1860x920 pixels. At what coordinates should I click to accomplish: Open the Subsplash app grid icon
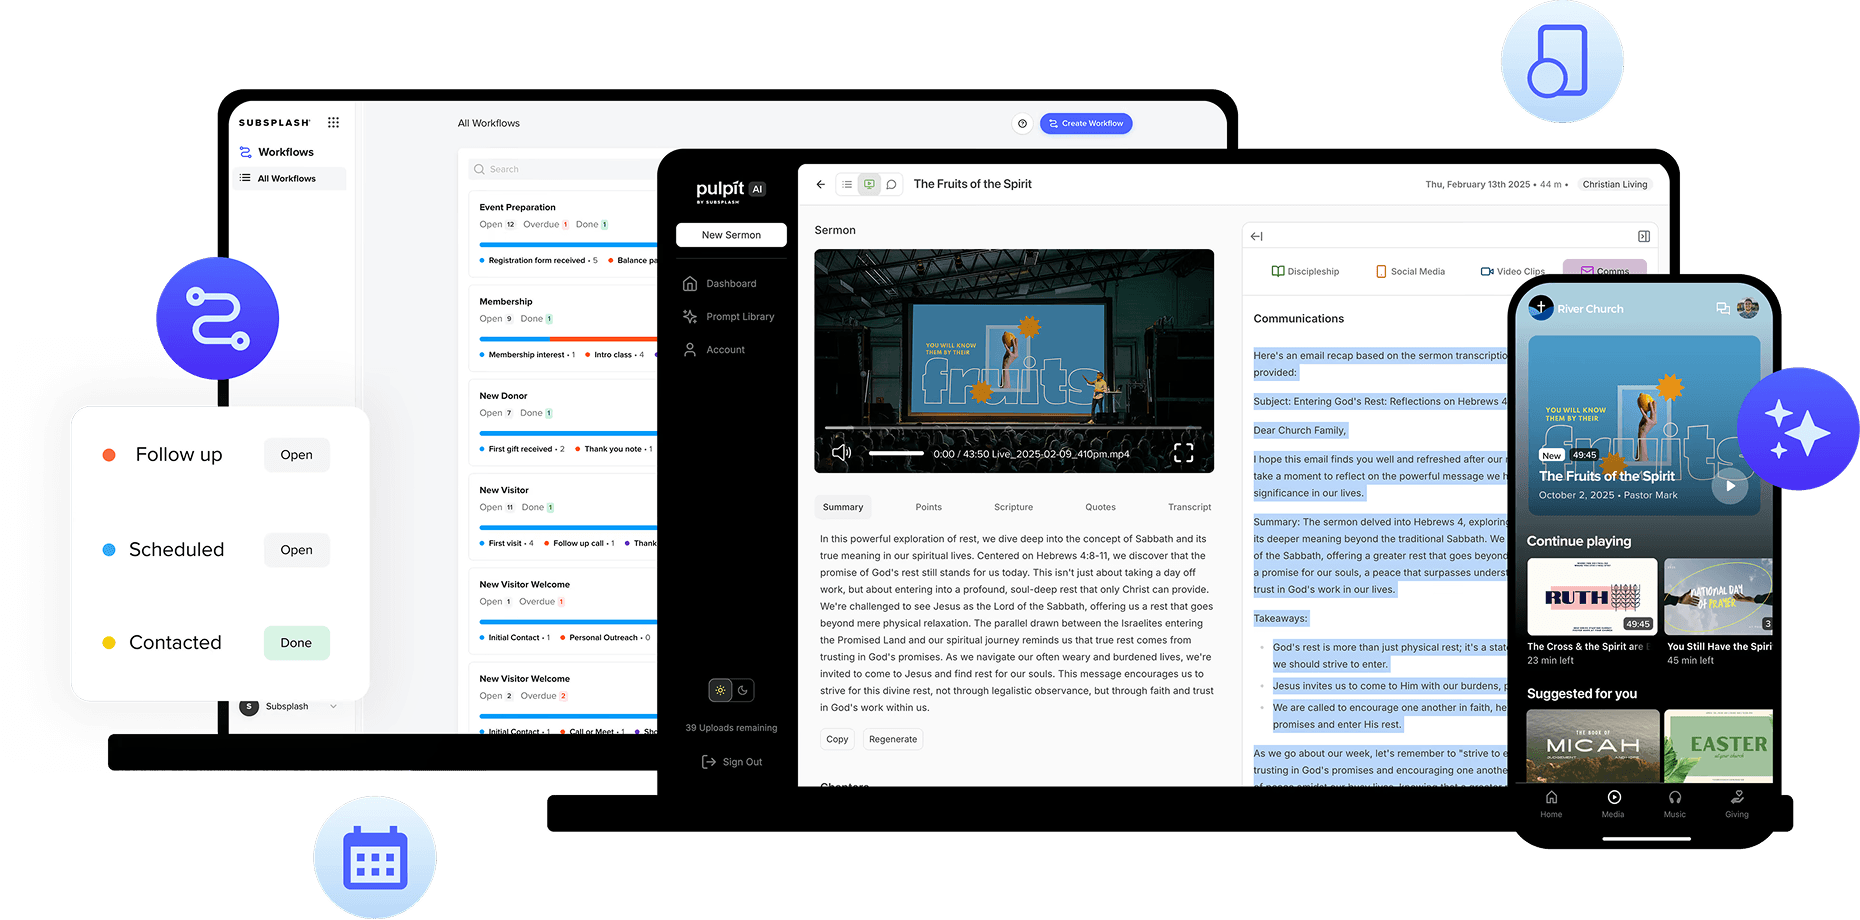pos(333,123)
